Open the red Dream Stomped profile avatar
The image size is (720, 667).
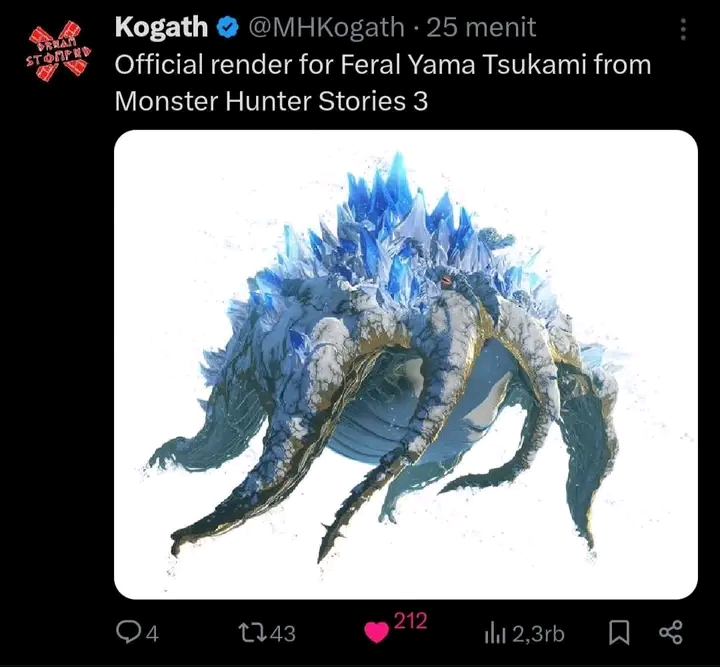coord(57,49)
